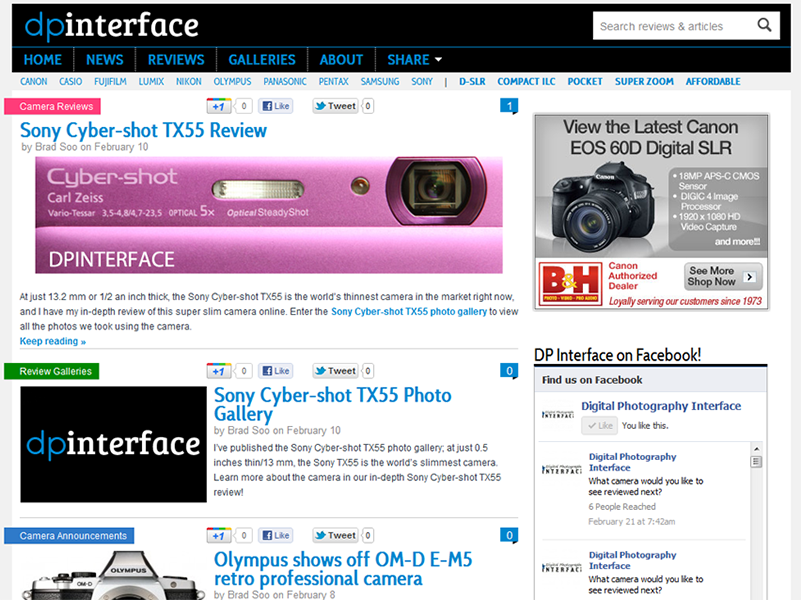
Task: Toggle the Facebook page Like button
Action: click(599, 425)
